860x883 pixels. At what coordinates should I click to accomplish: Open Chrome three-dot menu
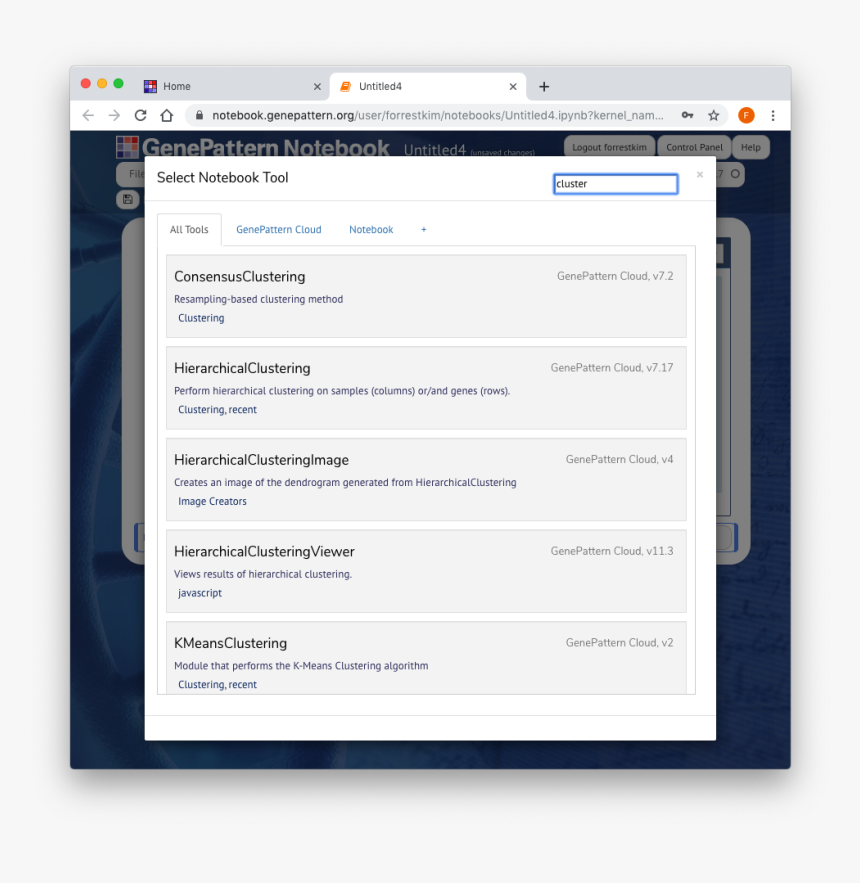pos(773,115)
